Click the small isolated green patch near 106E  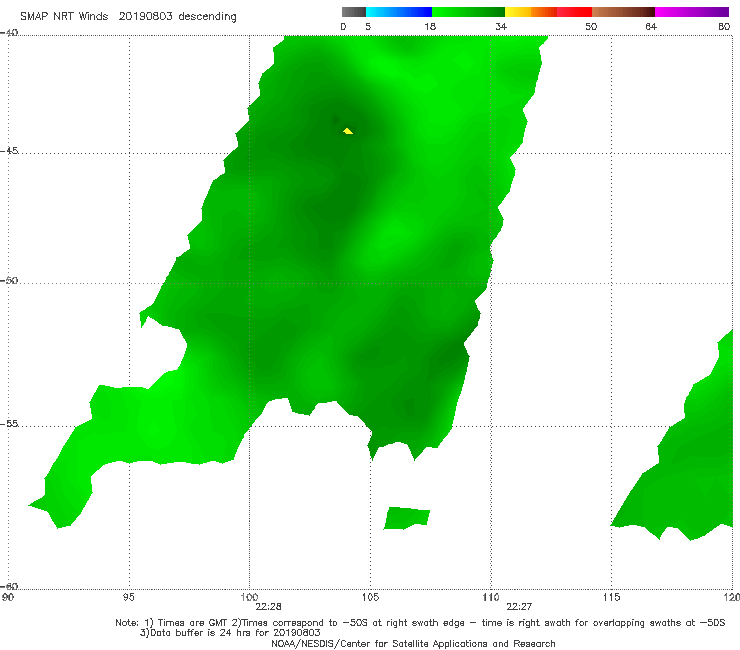click(x=406, y=518)
